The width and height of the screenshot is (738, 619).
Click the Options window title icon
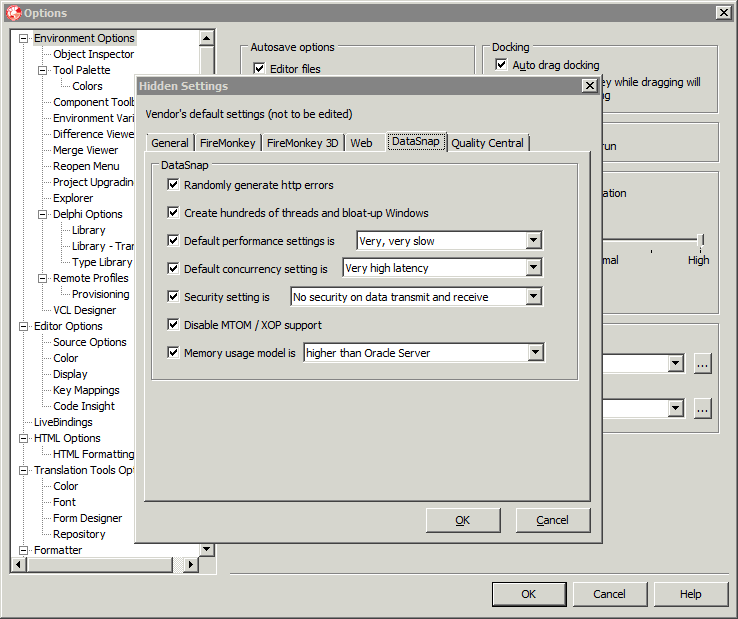pyautogui.click(x=14, y=13)
